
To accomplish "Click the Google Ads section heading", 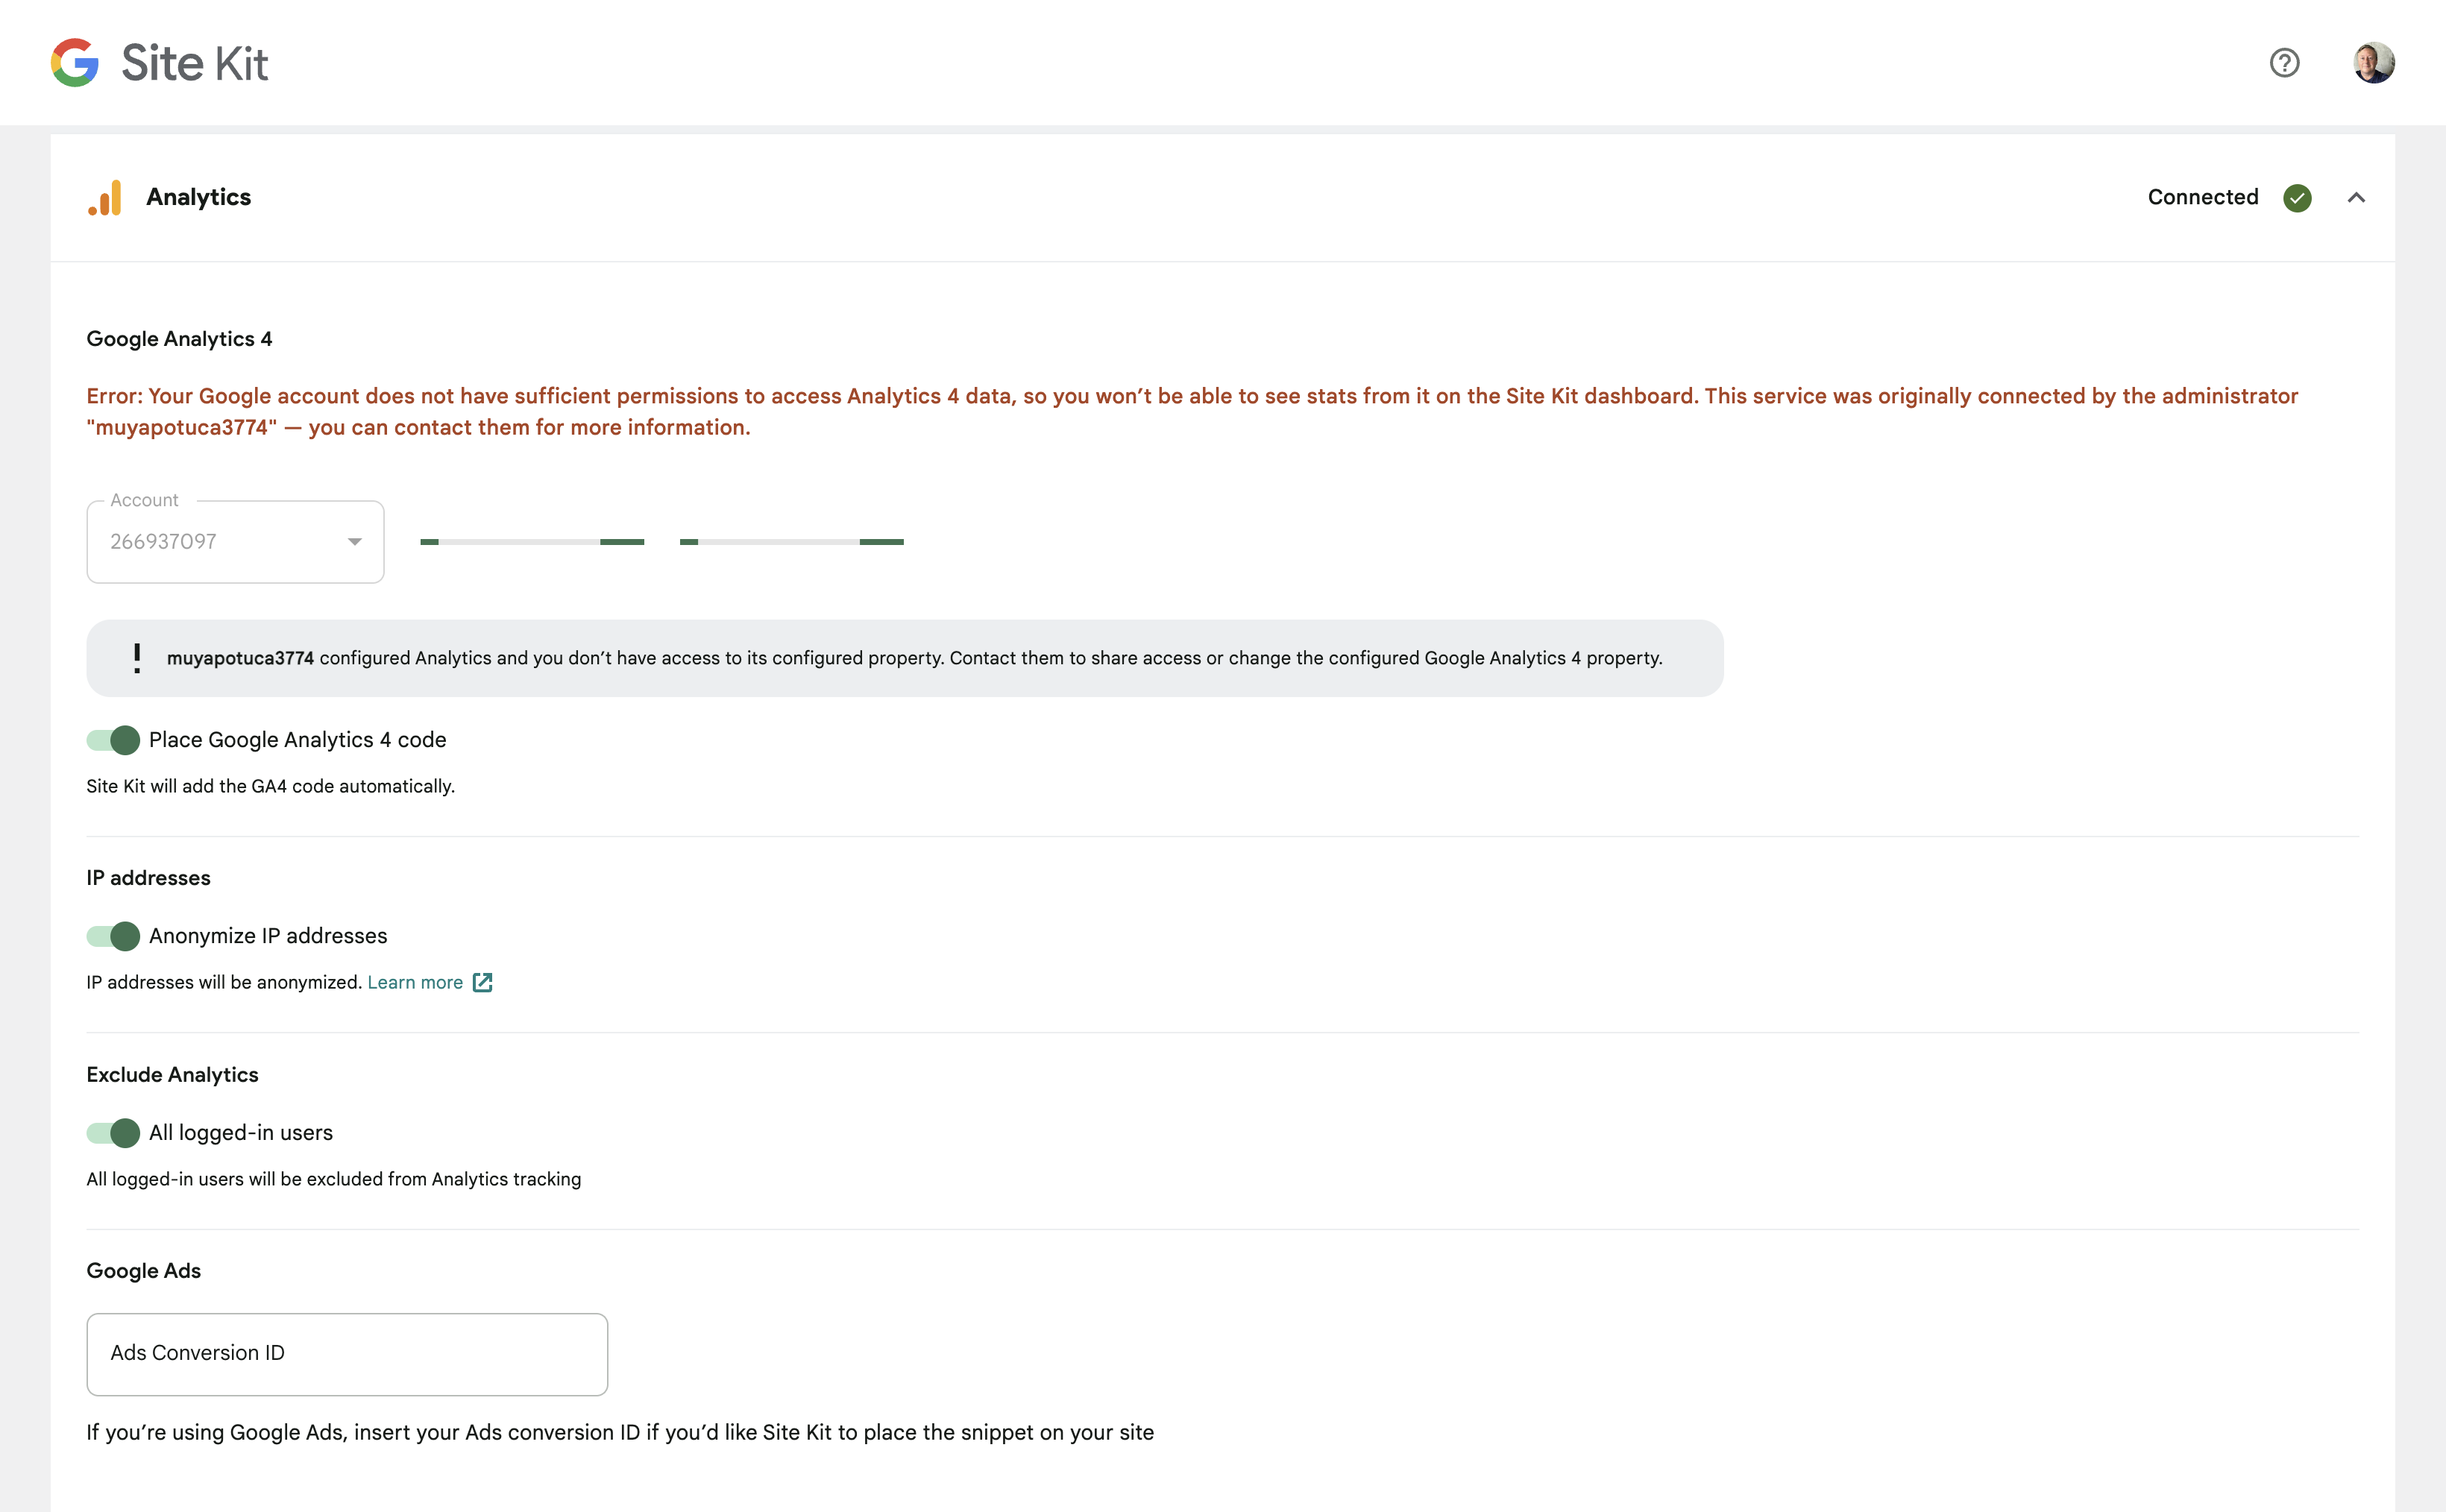I will point(143,1270).
